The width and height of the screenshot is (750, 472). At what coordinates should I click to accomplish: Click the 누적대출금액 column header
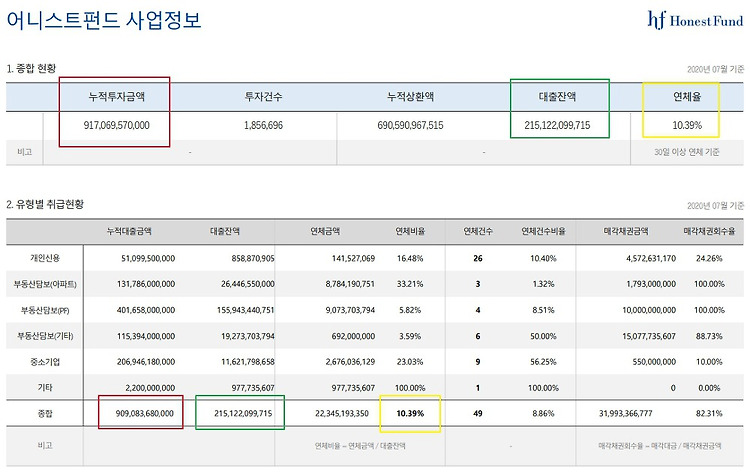coord(129,231)
